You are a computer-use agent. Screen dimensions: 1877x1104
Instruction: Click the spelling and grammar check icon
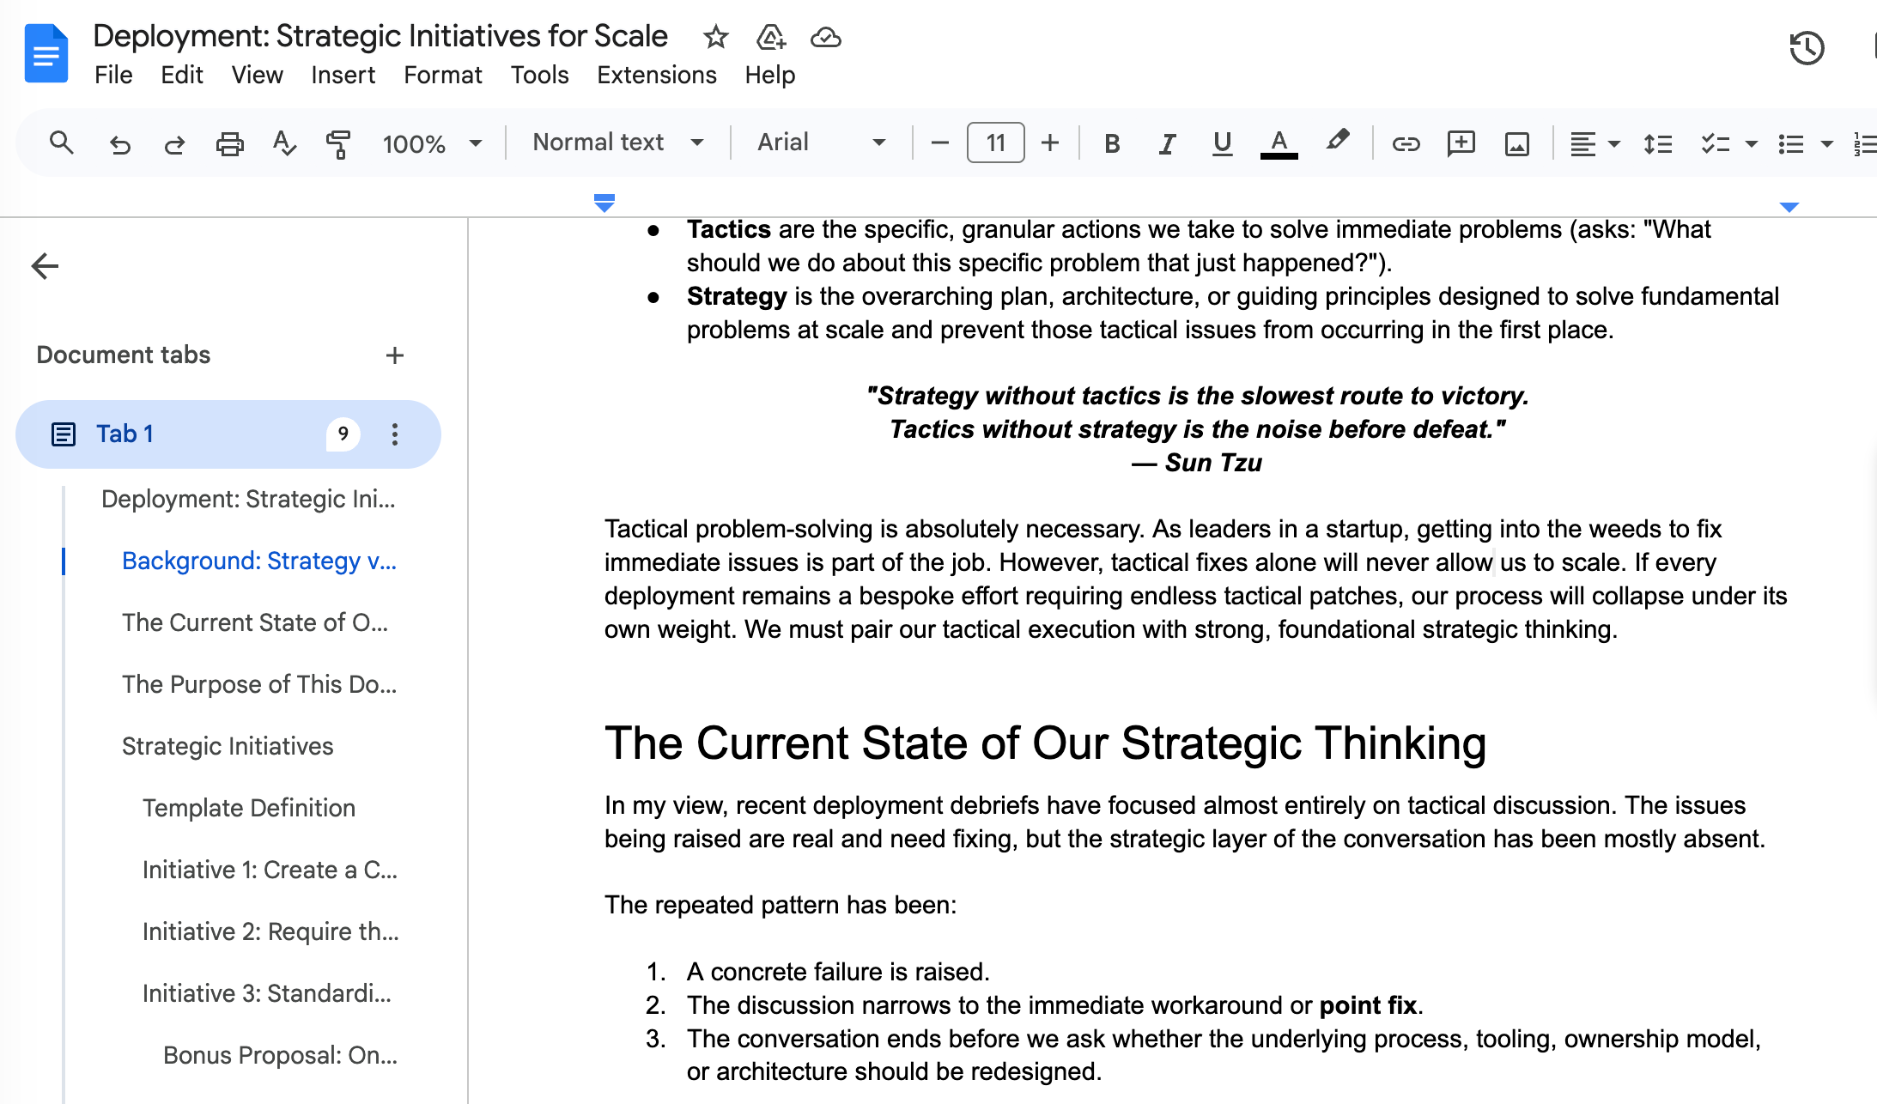pyautogui.click(x=284, y=144)
